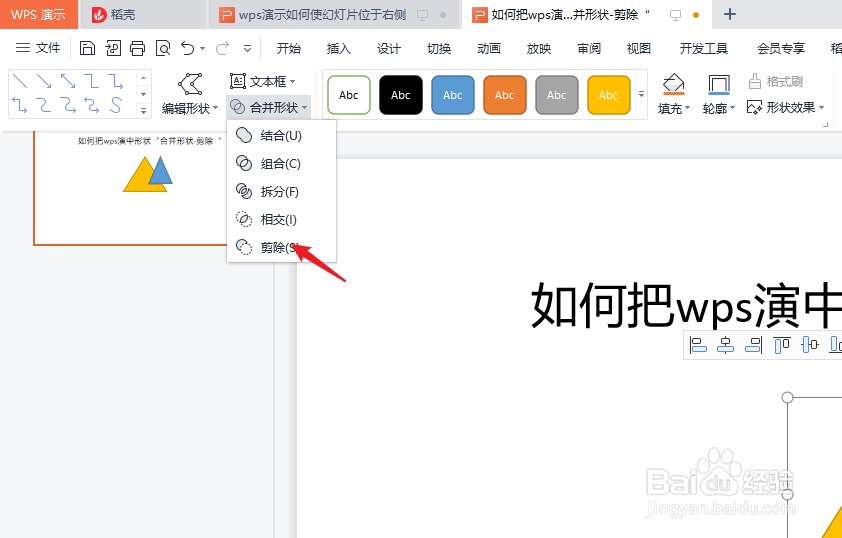
Task: Choose 结合(U) from merge shapes menu
Action: 281,135
